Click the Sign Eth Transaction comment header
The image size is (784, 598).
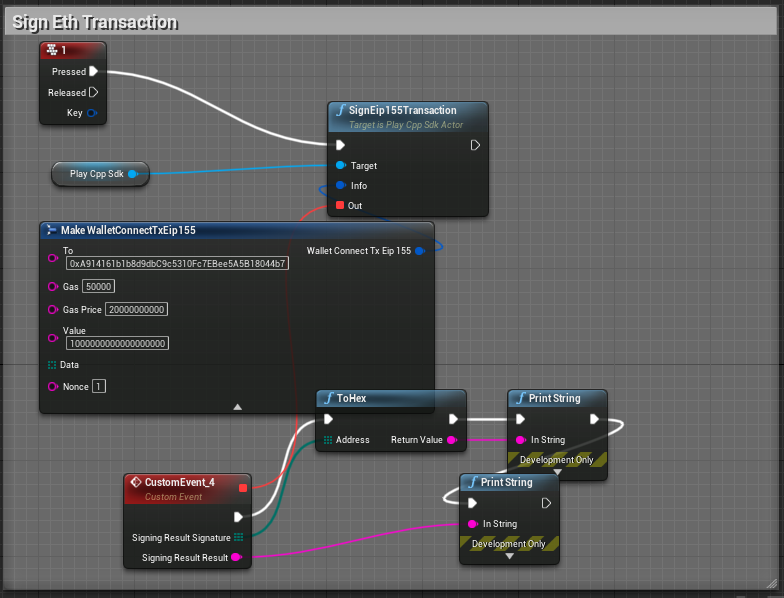[95, 22]
